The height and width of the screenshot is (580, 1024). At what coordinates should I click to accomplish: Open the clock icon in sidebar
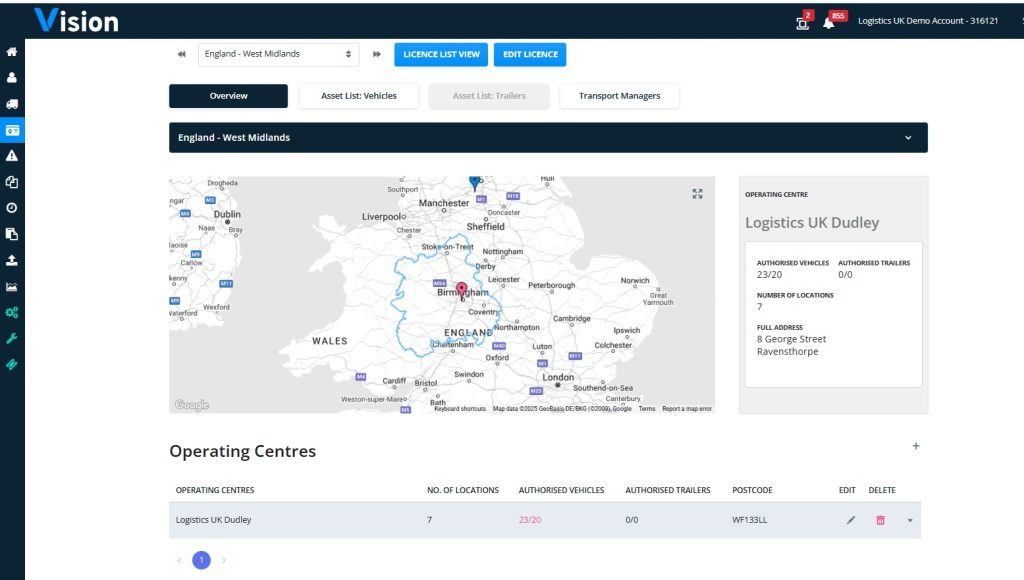12,208
